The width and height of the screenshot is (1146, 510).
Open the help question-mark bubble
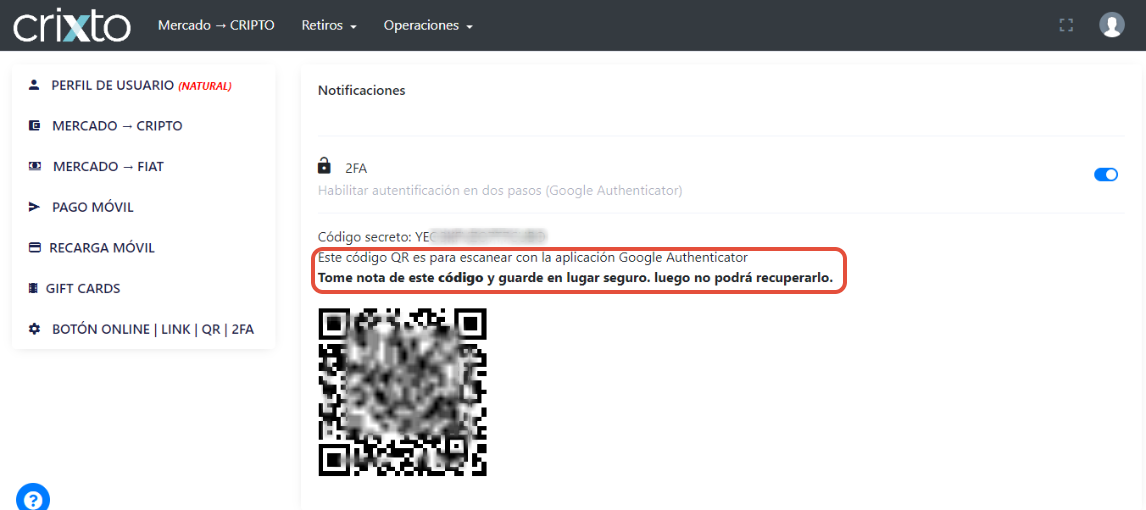tap(33, 499)
